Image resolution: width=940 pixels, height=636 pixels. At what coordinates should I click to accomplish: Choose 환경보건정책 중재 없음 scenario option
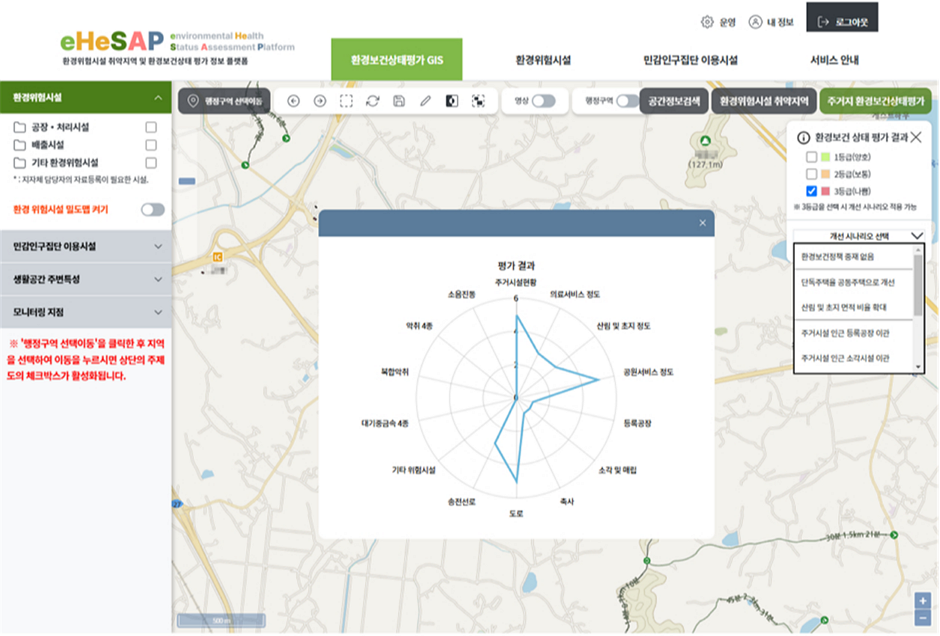[x=854, y=257]
